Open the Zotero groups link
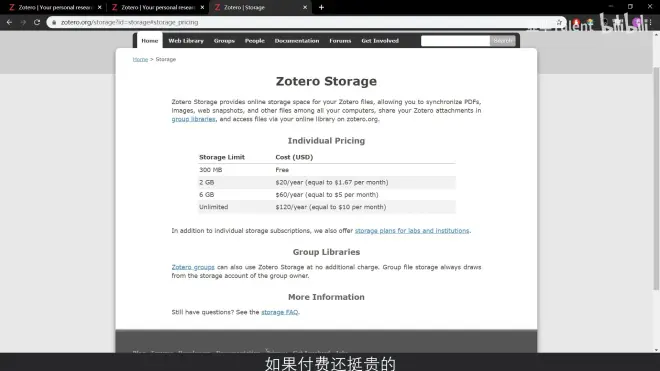The image size is (660, 371). 193,267
